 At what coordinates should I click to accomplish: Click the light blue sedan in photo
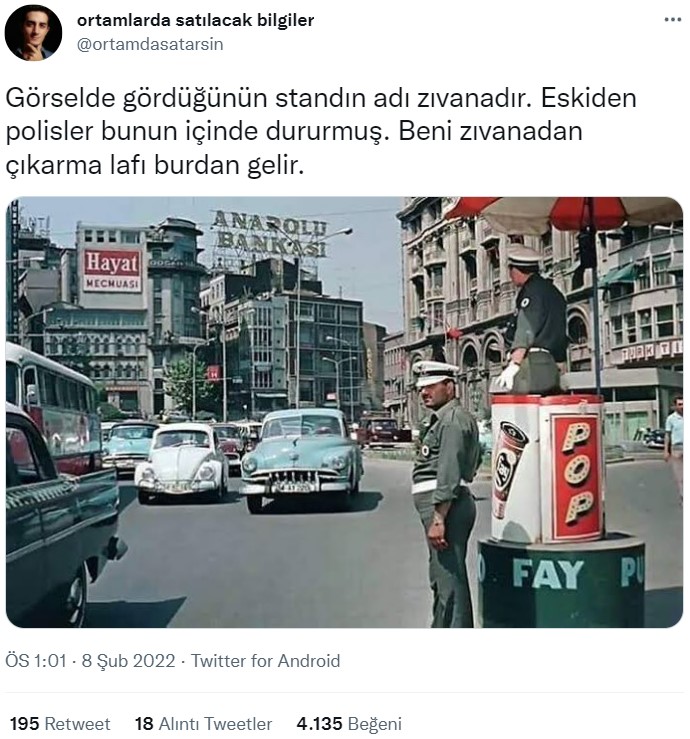click(302, 458)
